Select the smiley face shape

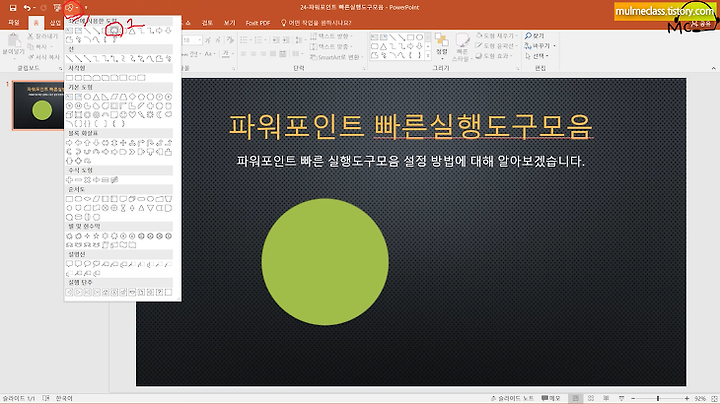(x=123, y=114)
